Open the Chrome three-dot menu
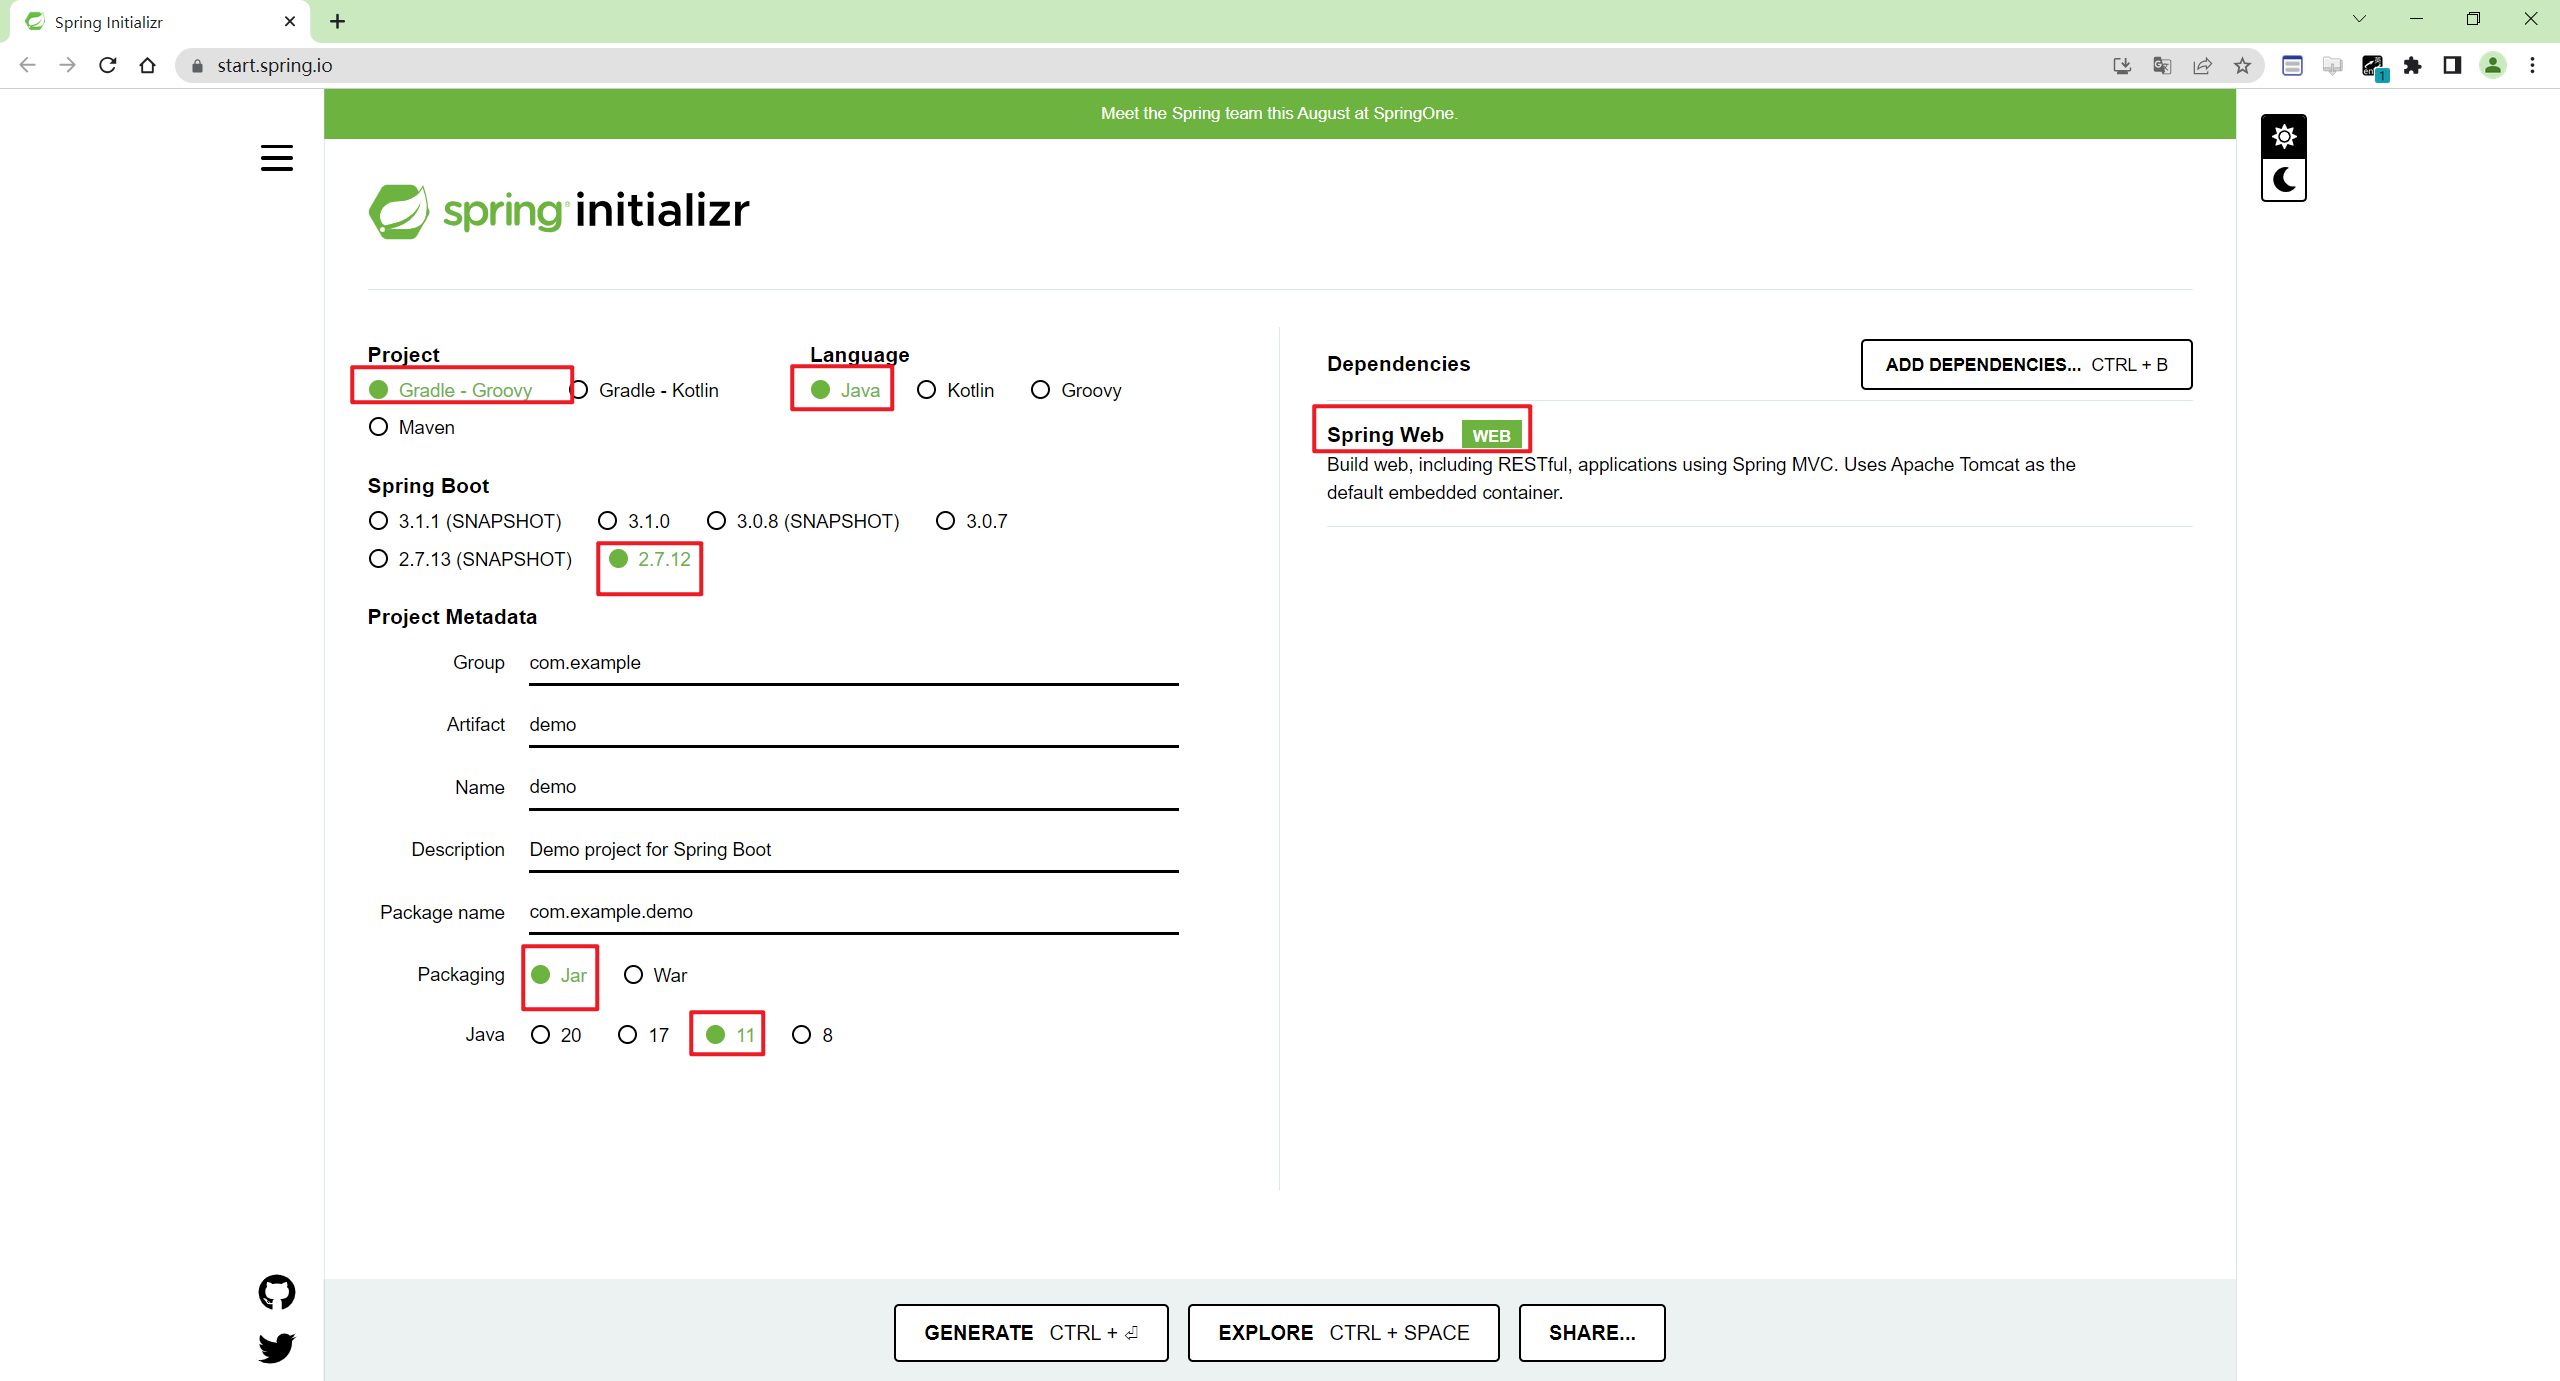Image resolution: width=2560 pixels, height=1381 pixels. pyautogui.click(x=2533, y=65)
